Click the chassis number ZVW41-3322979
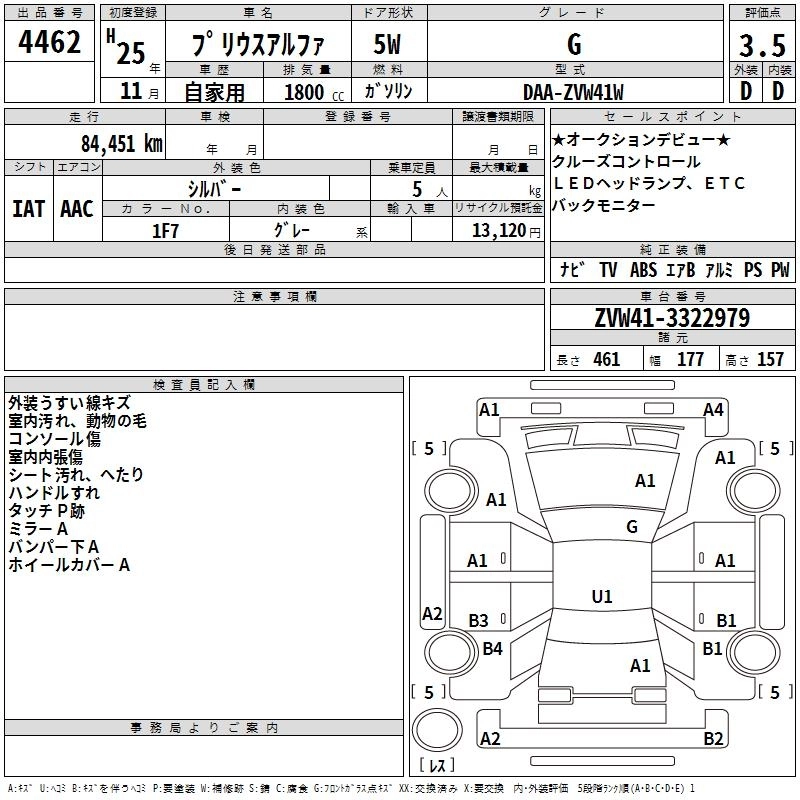 click(670, 318)
